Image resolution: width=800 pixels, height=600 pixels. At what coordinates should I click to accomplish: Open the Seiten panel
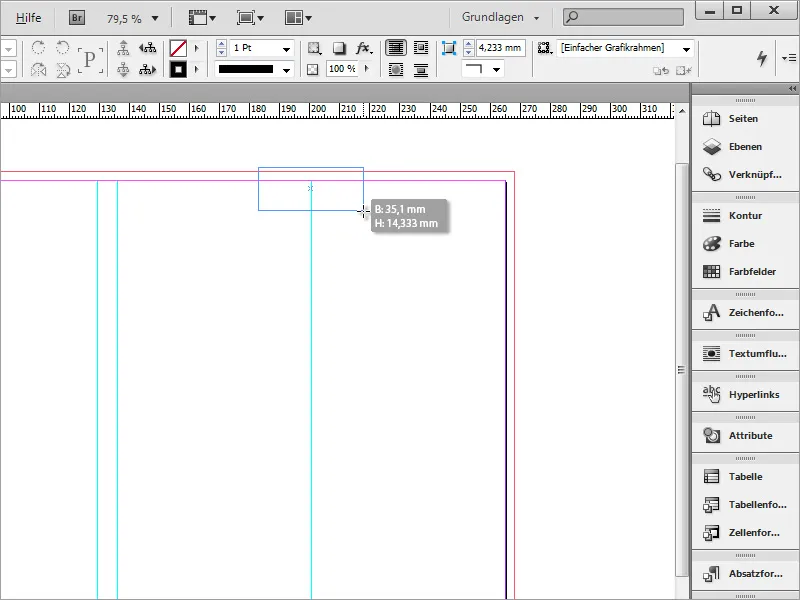745,119
